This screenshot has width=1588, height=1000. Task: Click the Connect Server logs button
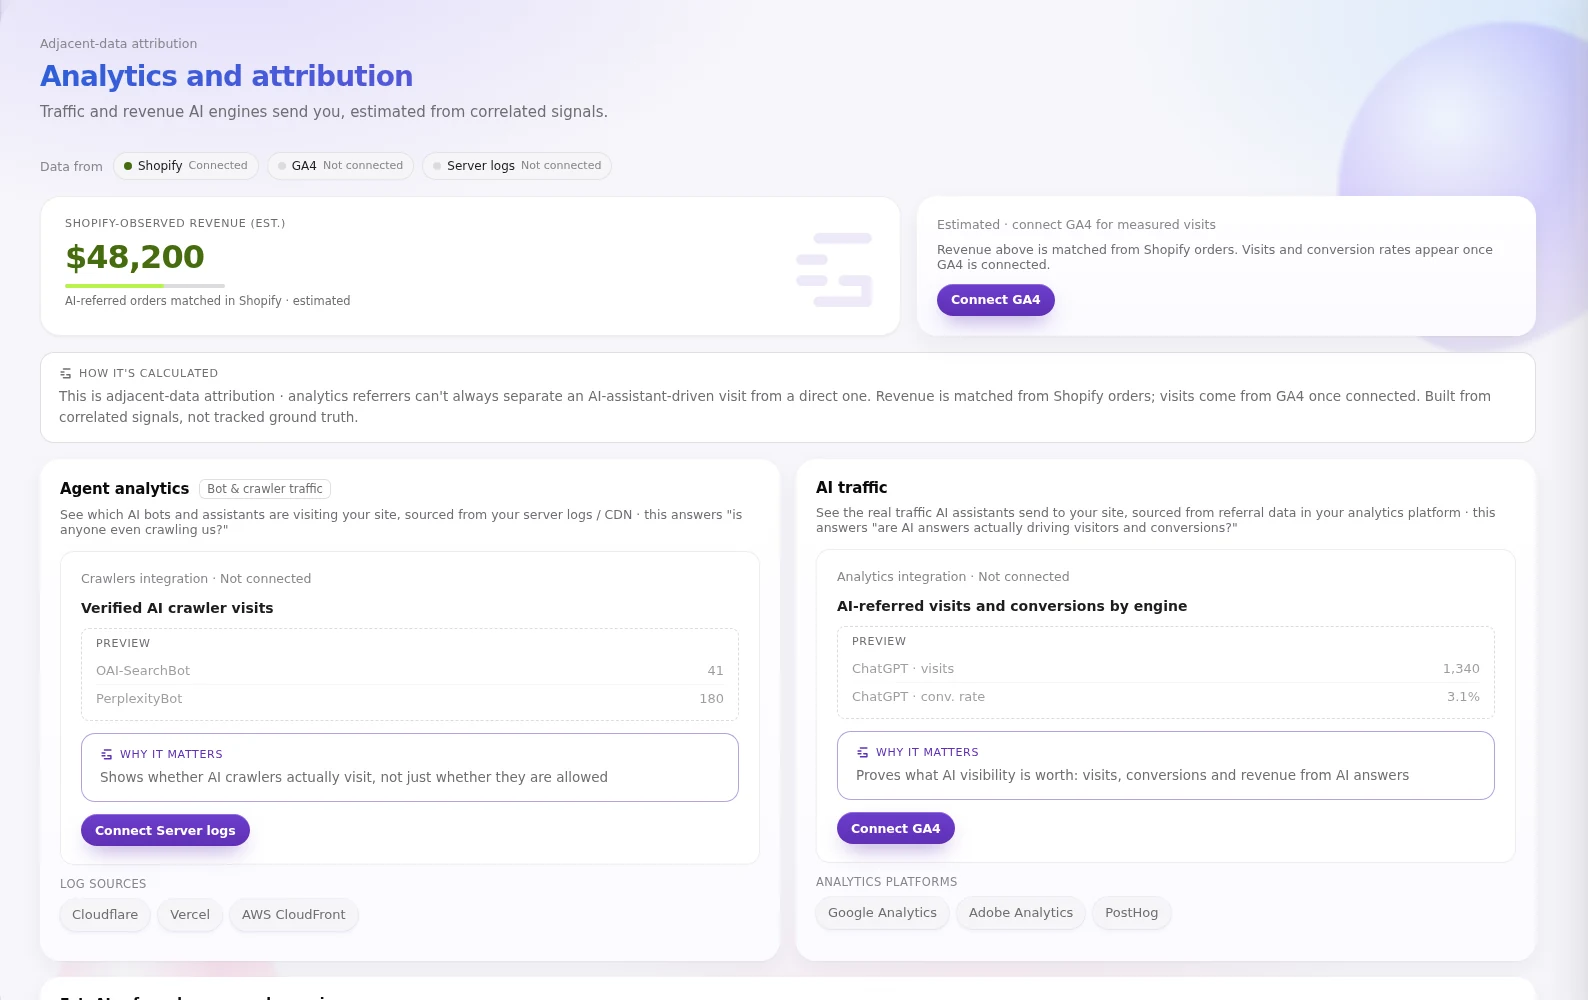coord(165,830)
